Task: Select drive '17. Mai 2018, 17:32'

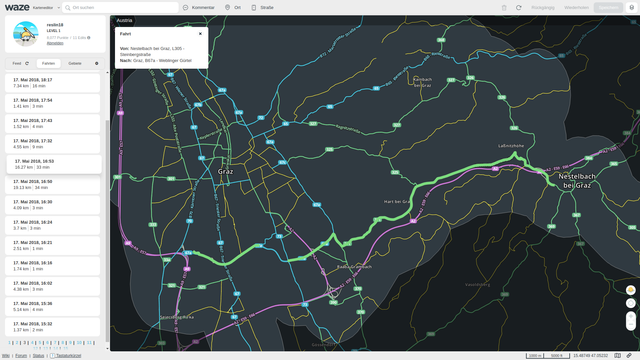Action: (53, 144)
